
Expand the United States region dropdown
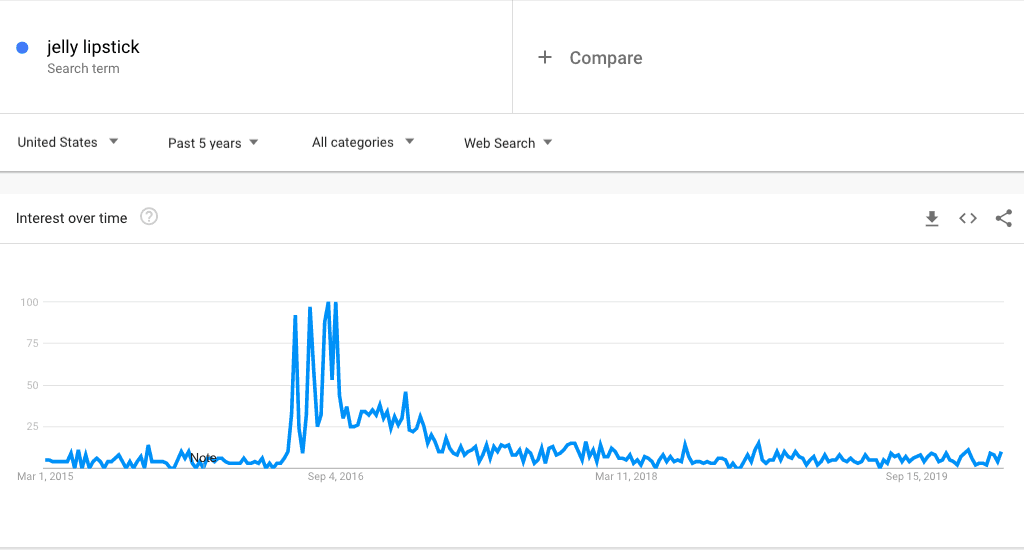[x=67, y=142]
